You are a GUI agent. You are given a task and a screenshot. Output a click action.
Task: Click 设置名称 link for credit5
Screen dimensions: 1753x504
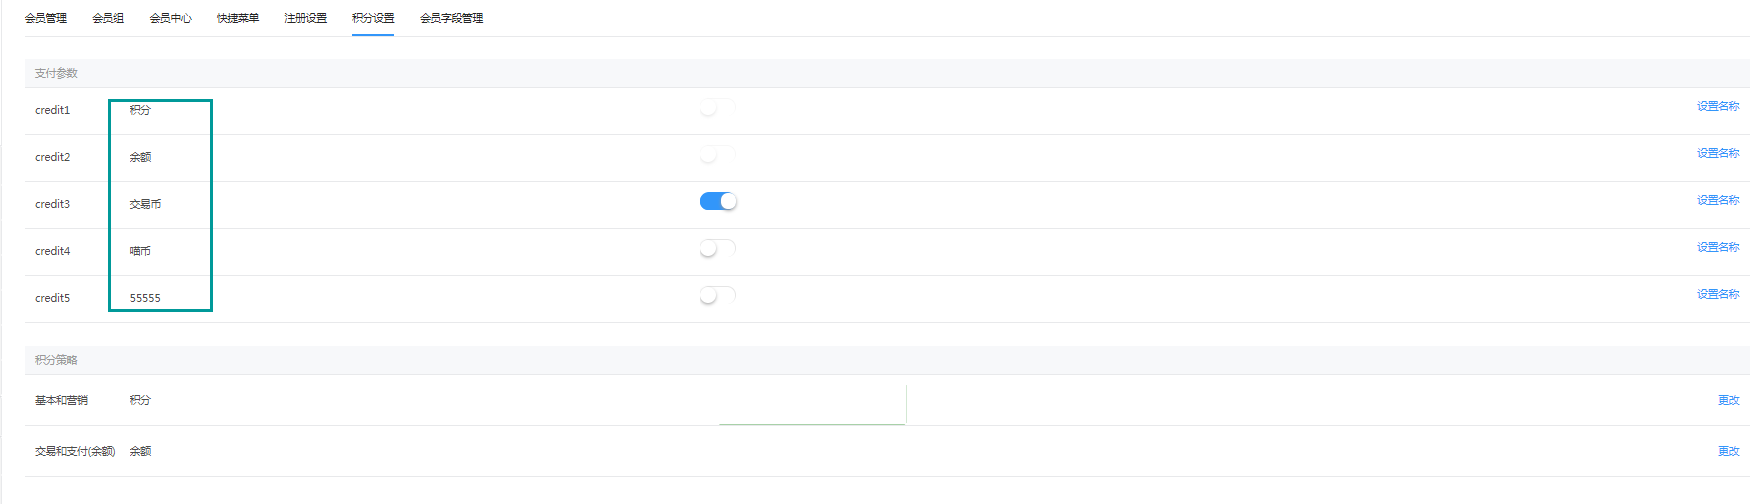[x=1718, y=294]
